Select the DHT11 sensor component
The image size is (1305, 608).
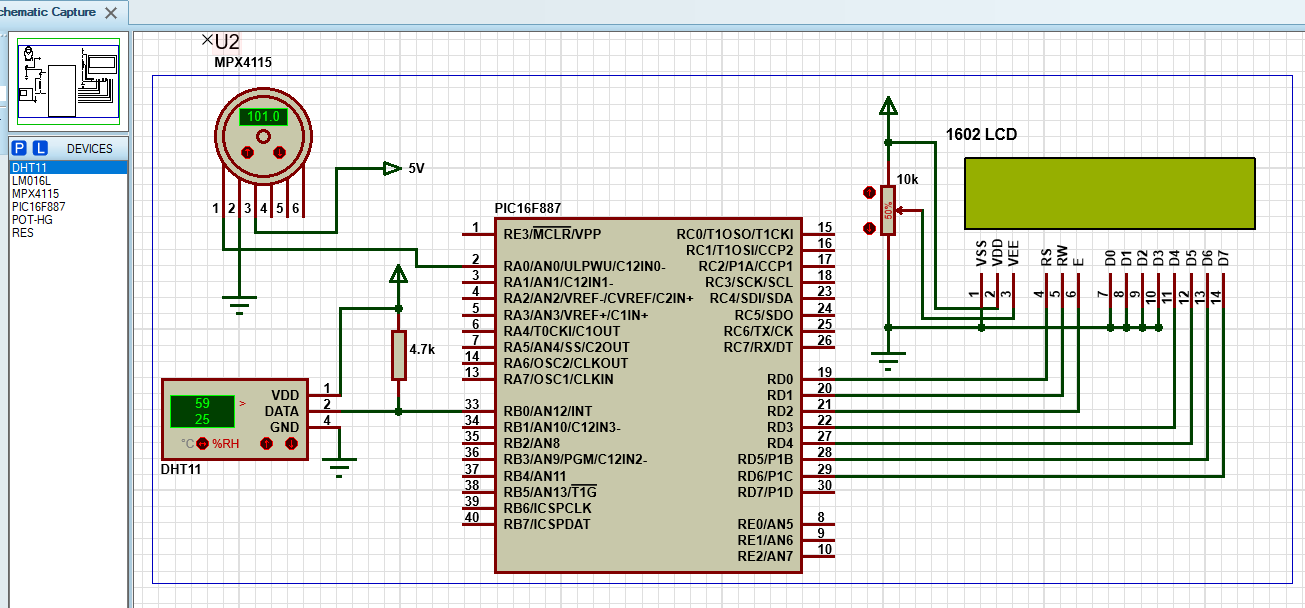235,415
